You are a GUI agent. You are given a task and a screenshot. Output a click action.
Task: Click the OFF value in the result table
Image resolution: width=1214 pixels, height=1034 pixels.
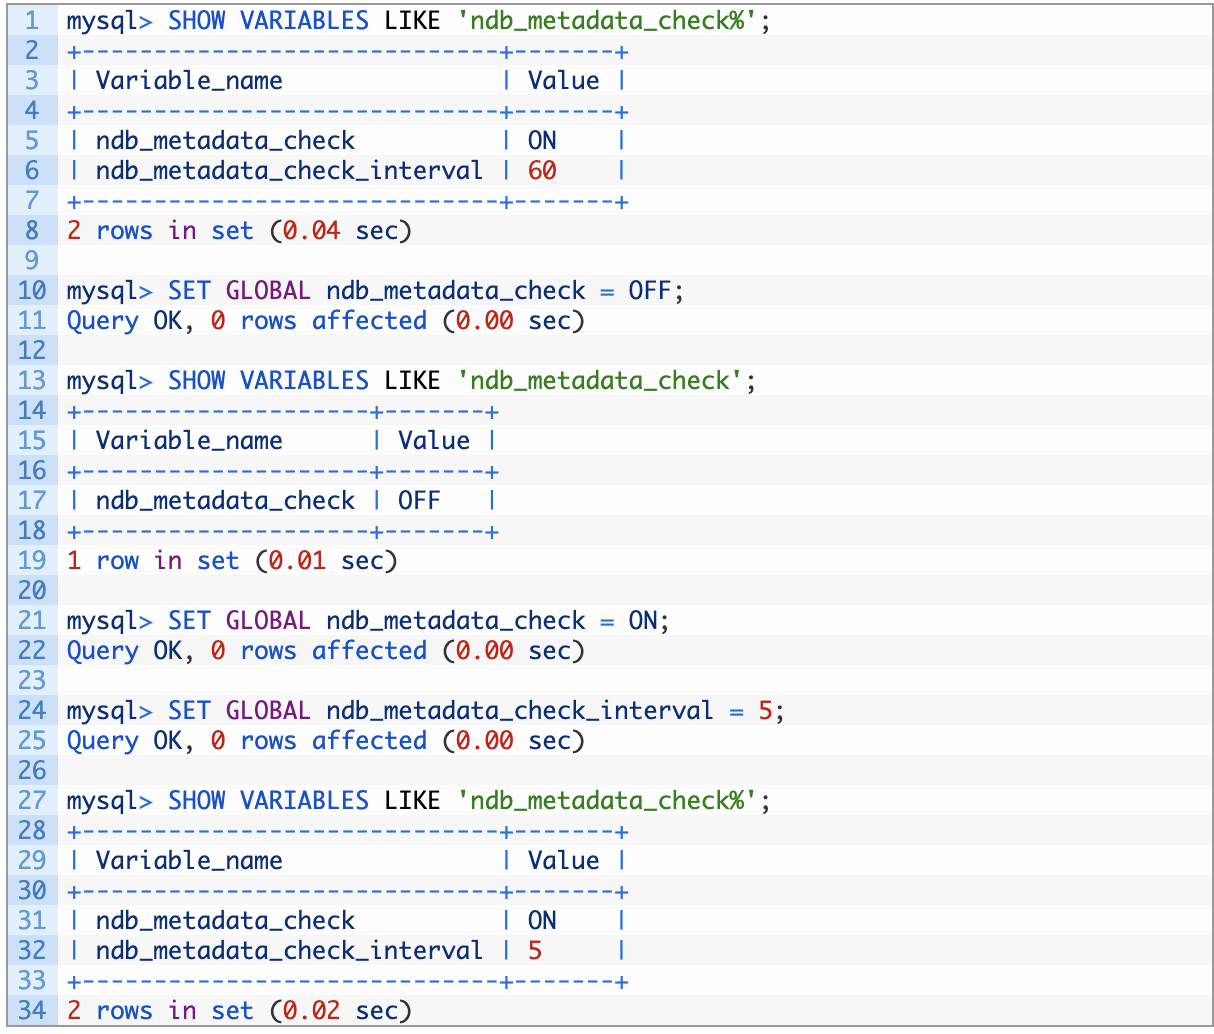pyautogui.click(x=419, y=501)
